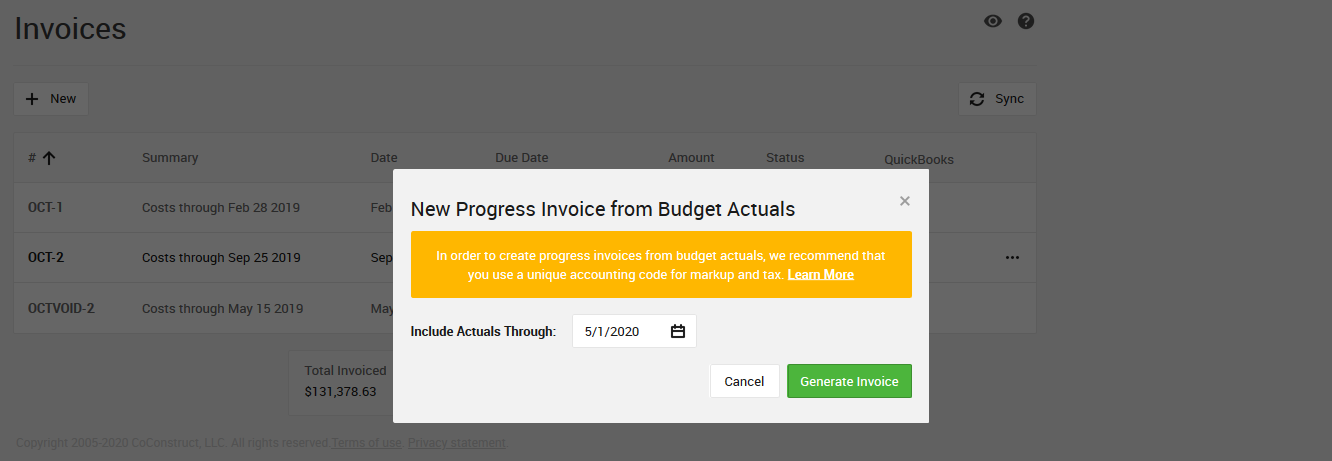Click the Sync refresh arrows icon
This screenshot has height=461, width=1332.
[x=977, y=99]
